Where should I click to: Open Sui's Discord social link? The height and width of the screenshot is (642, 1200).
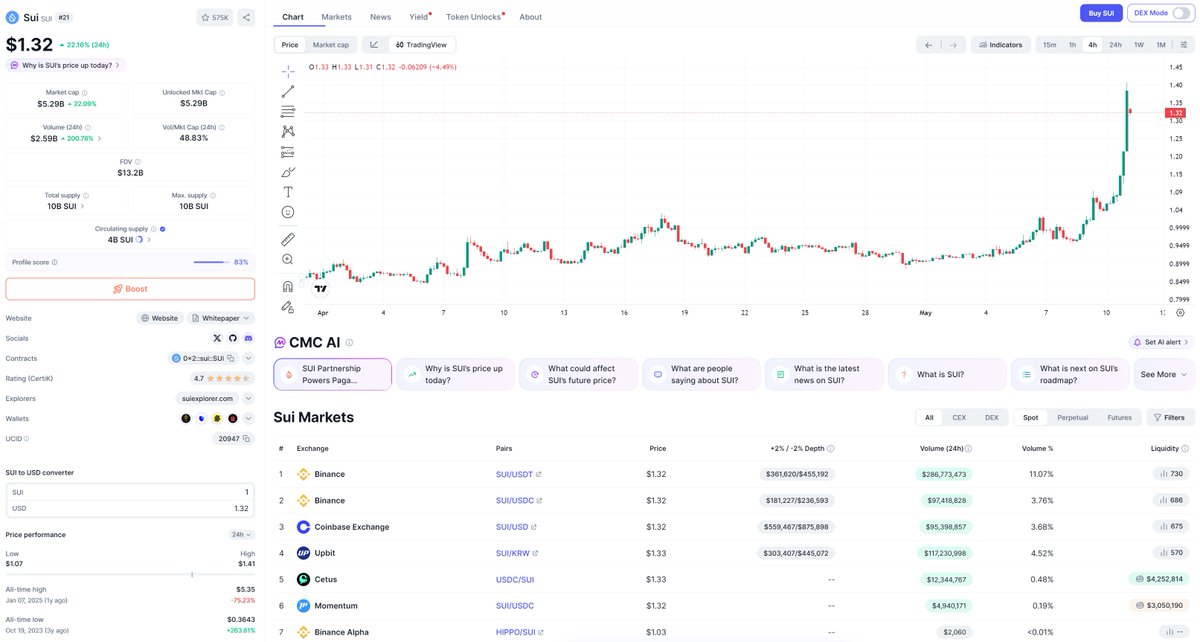(x=248, y=338)
